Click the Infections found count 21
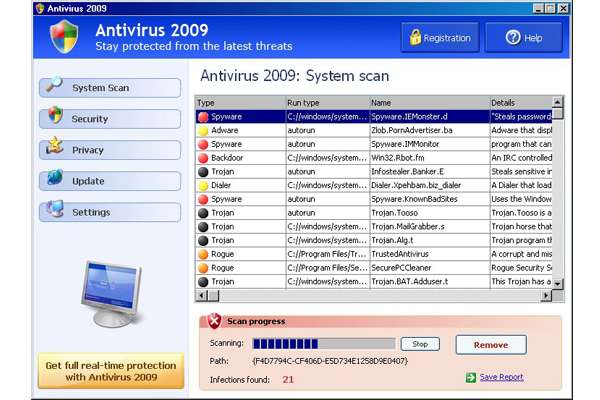The width and height of the screenshot is (600, 400). (x=288, y=380)
